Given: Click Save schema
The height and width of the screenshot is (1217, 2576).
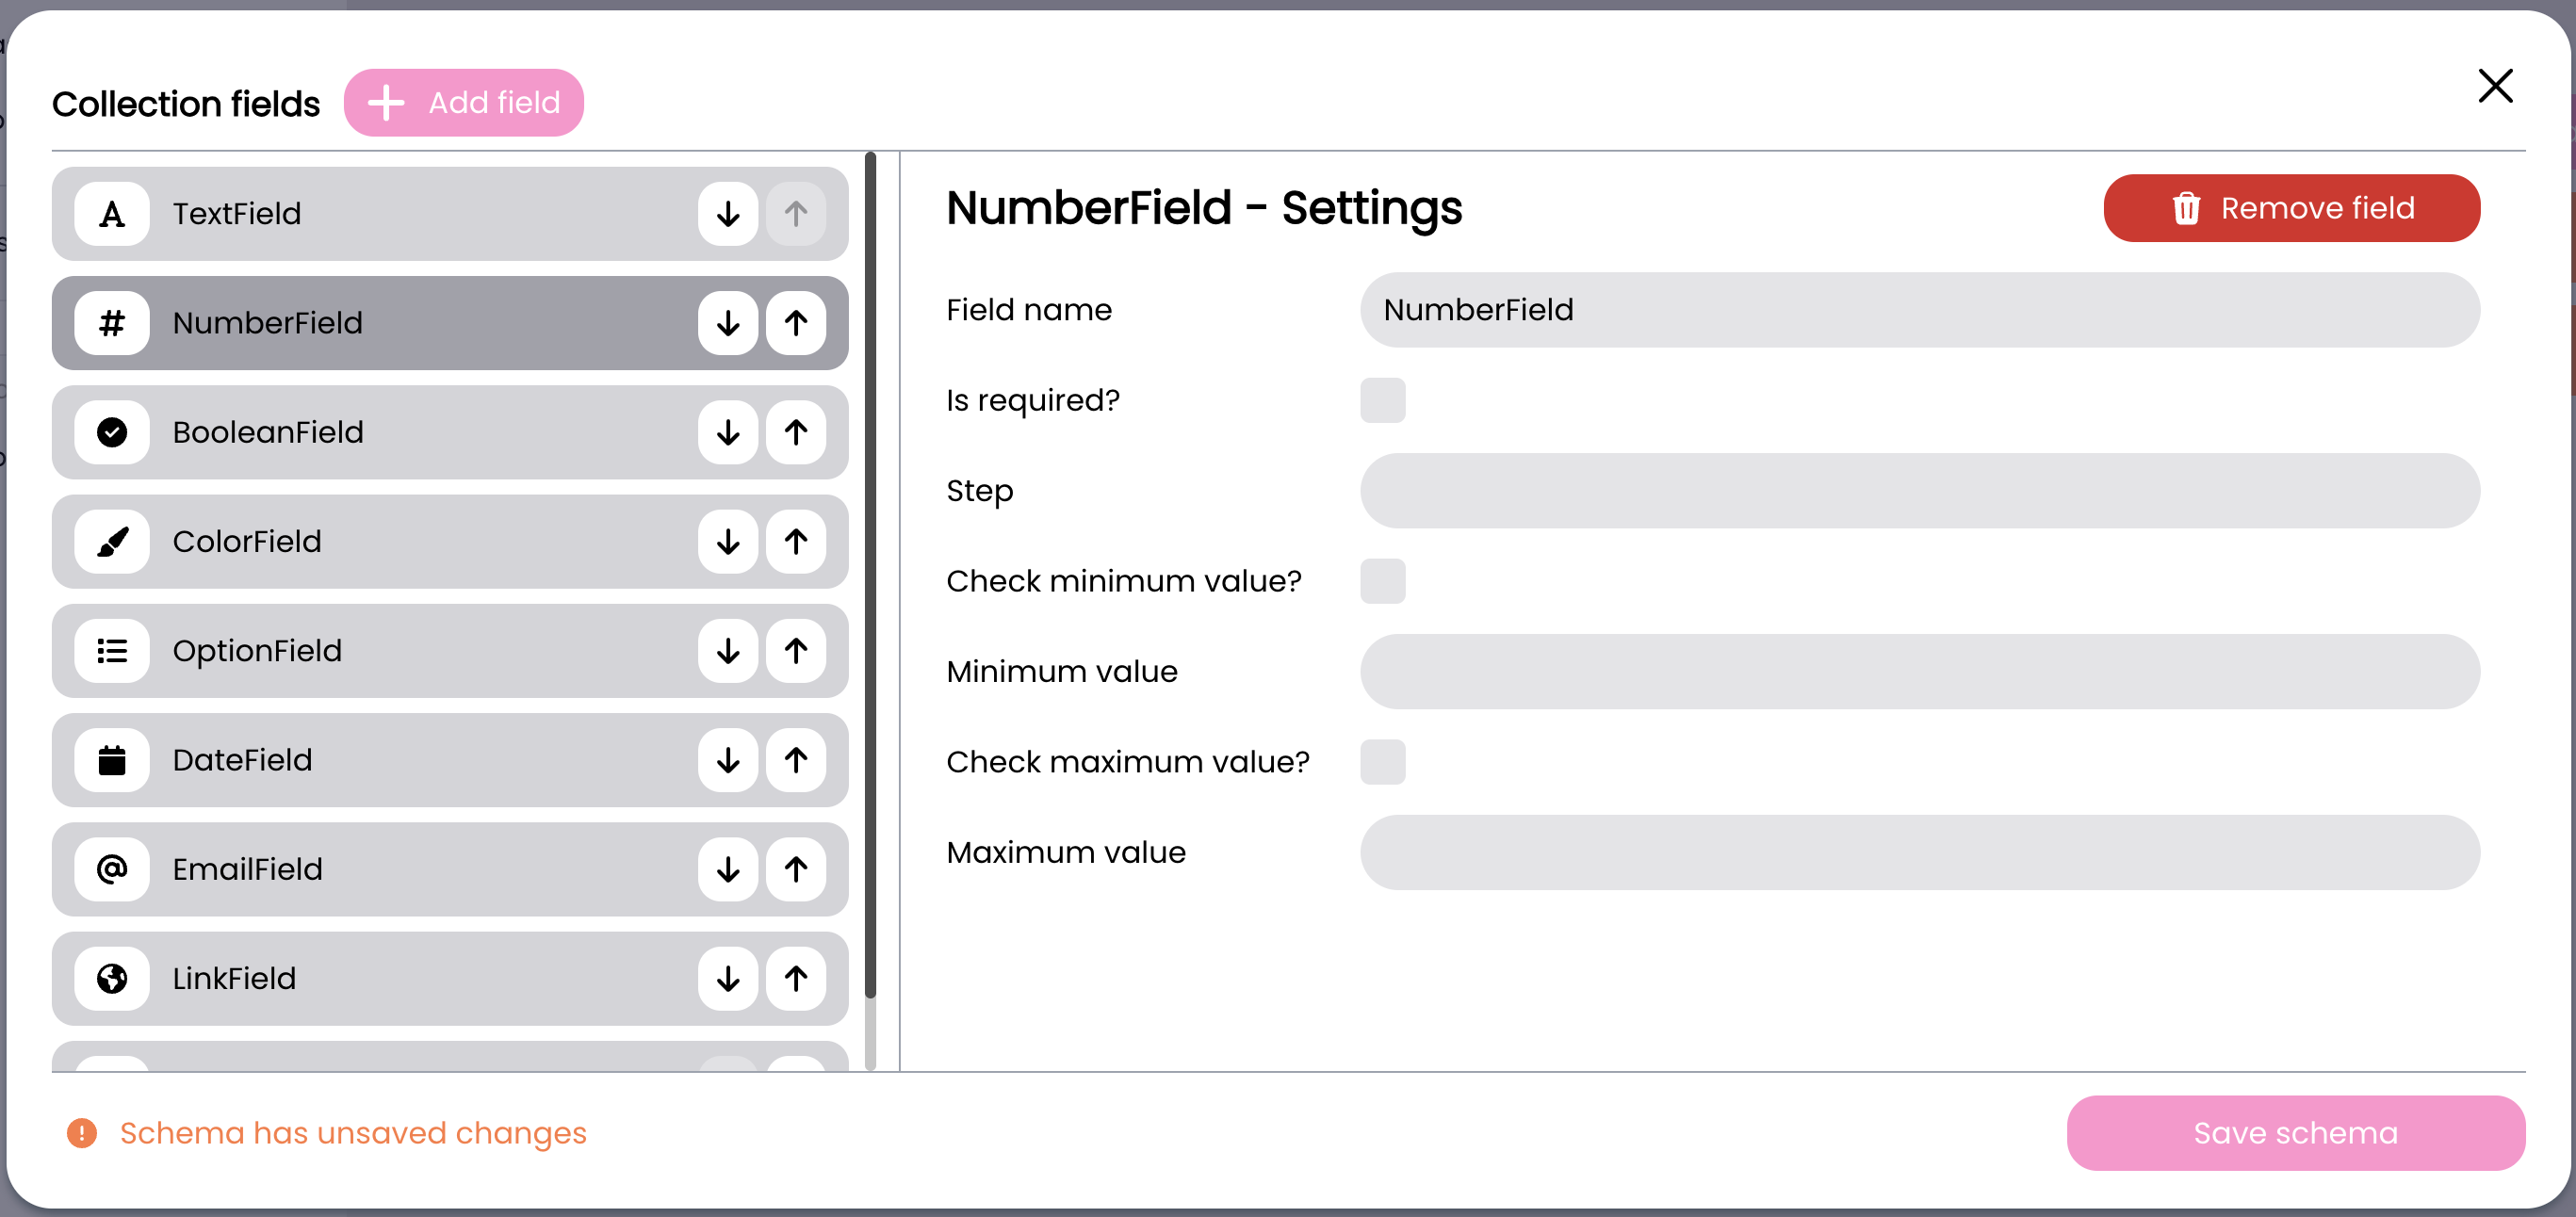Looking at the screenshot, I should [2295, 1133].
